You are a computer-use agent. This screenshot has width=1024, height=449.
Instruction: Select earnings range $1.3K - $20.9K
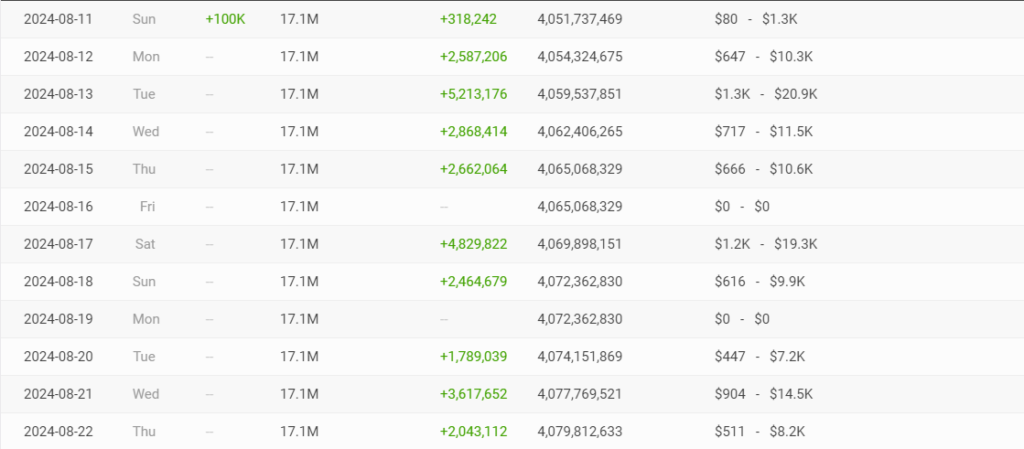click(766, 94)
